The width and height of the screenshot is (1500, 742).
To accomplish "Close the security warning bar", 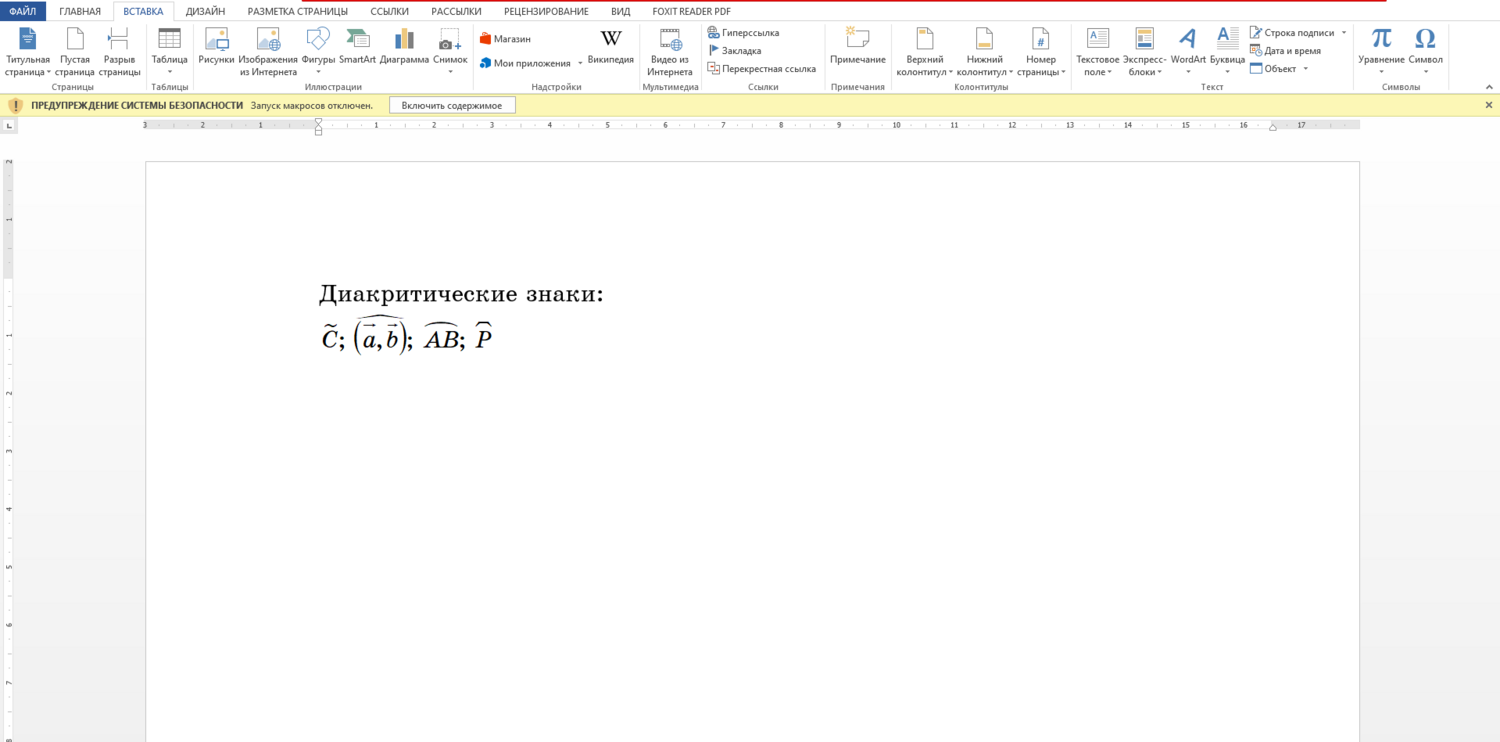I will pyautogui.click(x=1488, y=105).
